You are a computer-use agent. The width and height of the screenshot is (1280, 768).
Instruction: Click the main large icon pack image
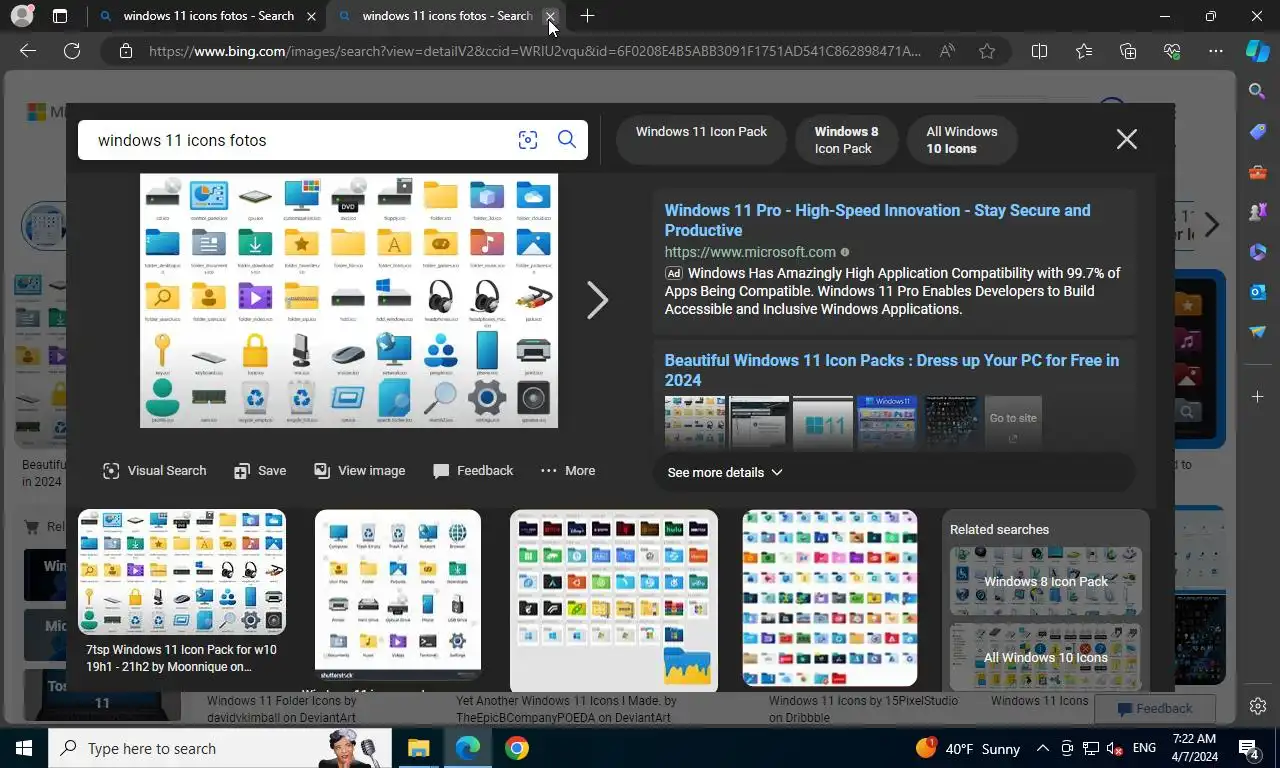349,300
